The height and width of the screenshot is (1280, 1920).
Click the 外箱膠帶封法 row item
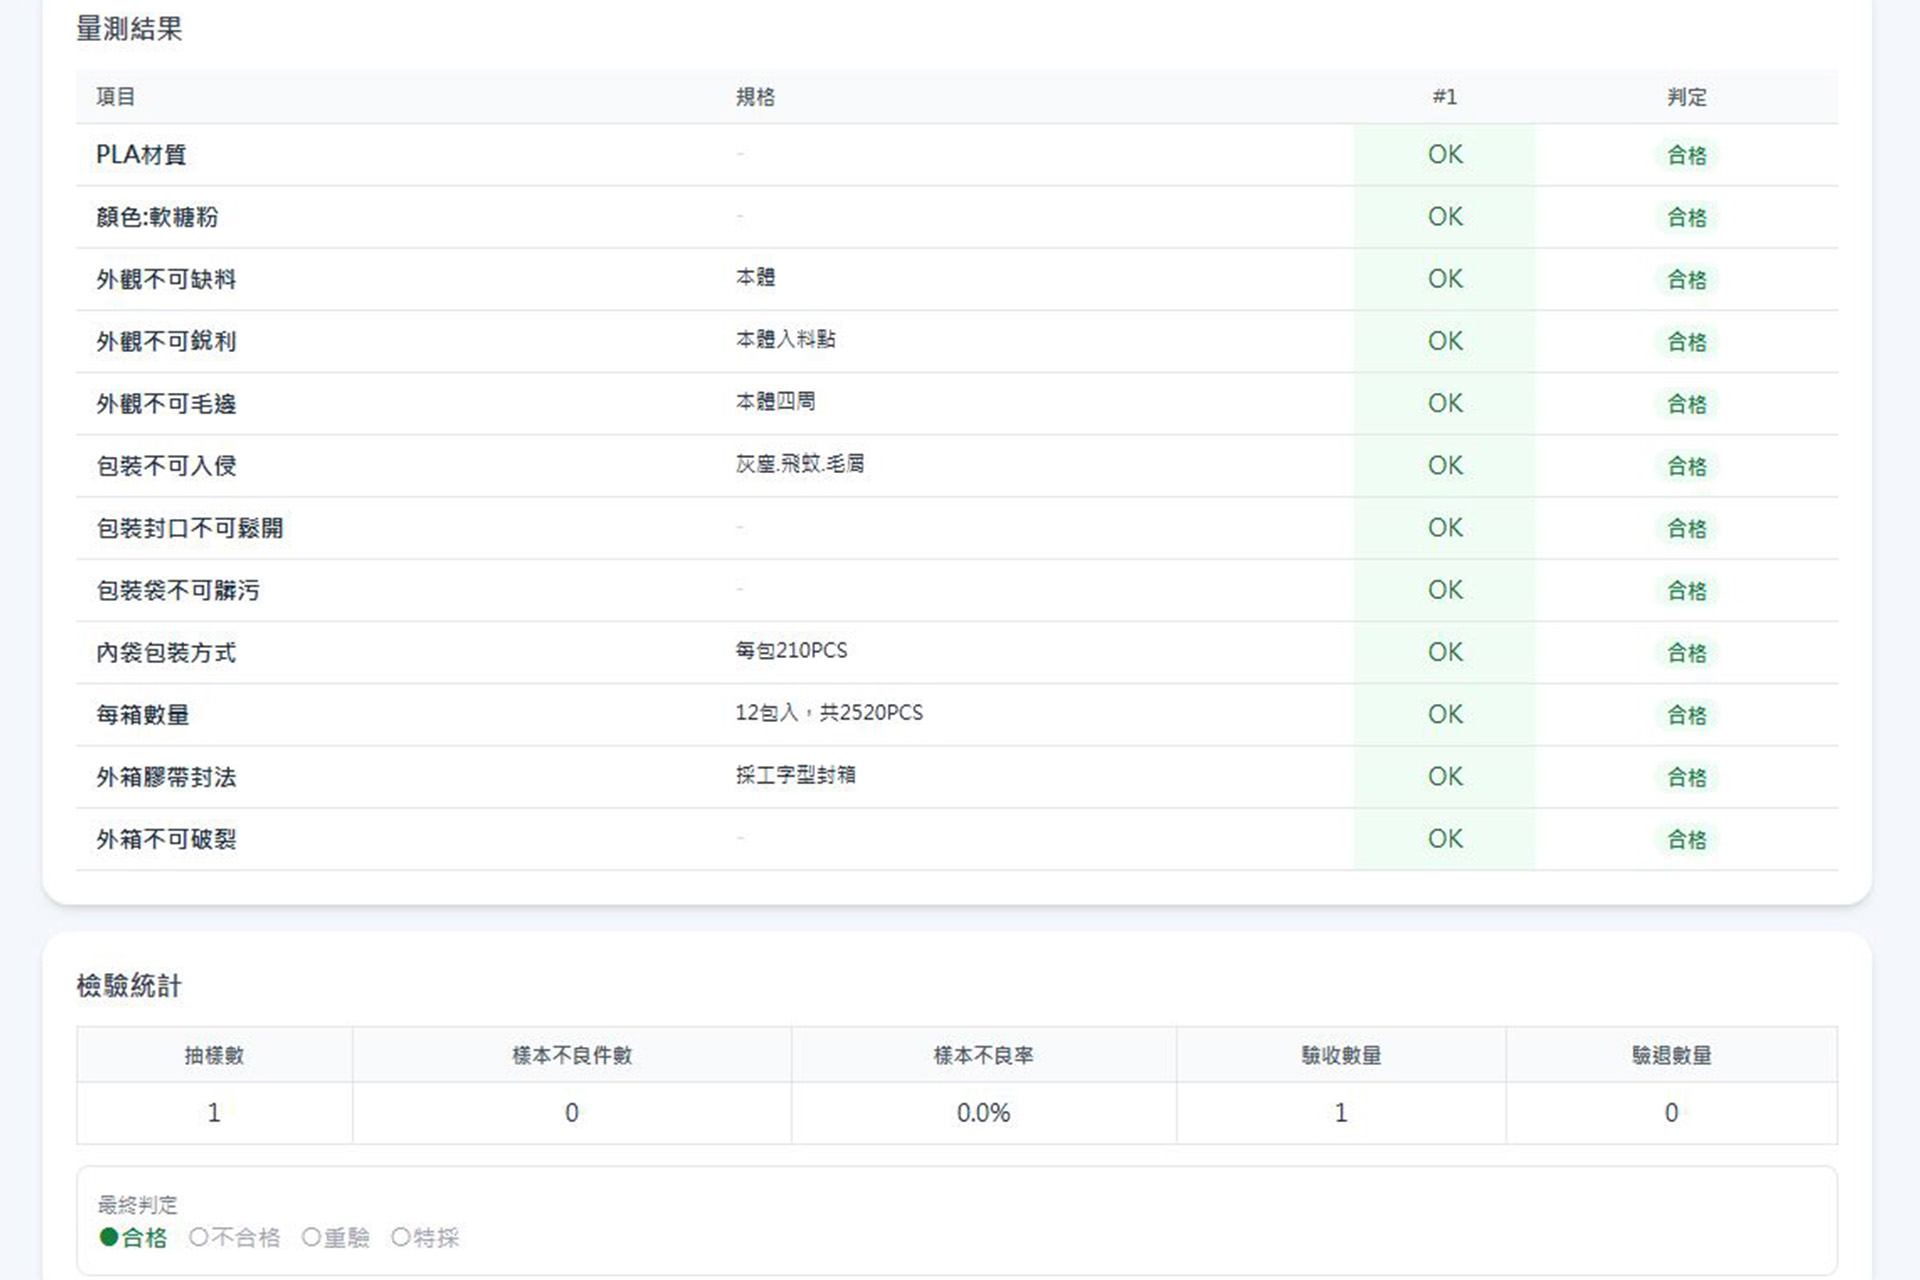(166, 777)
